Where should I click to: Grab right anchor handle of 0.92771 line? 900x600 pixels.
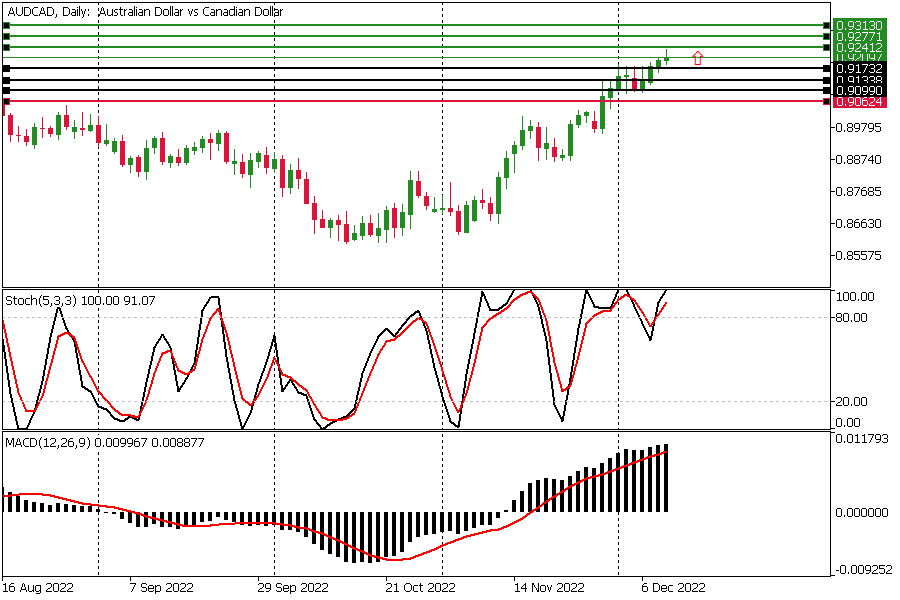[x=827, y=36]
